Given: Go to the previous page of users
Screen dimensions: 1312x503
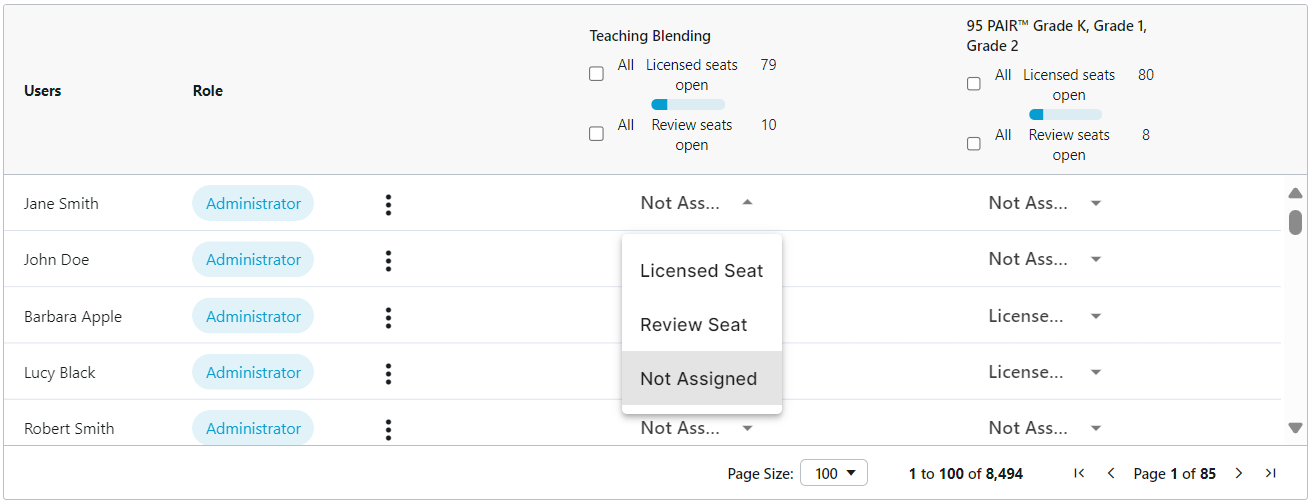Looking at the screenshot, I should [1110, 473].
